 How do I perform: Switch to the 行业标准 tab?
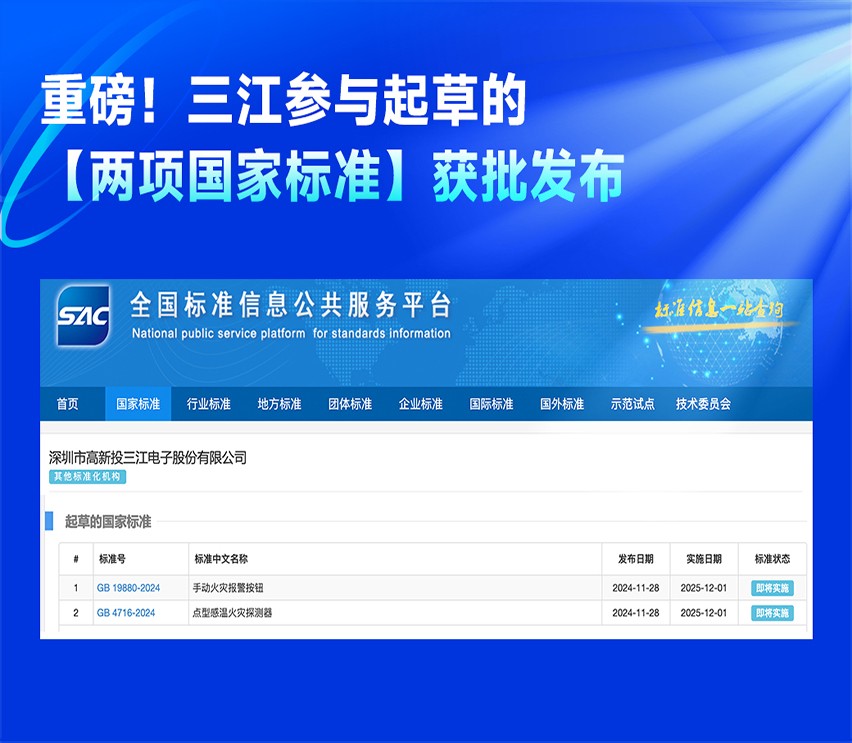tap(209, 404)
